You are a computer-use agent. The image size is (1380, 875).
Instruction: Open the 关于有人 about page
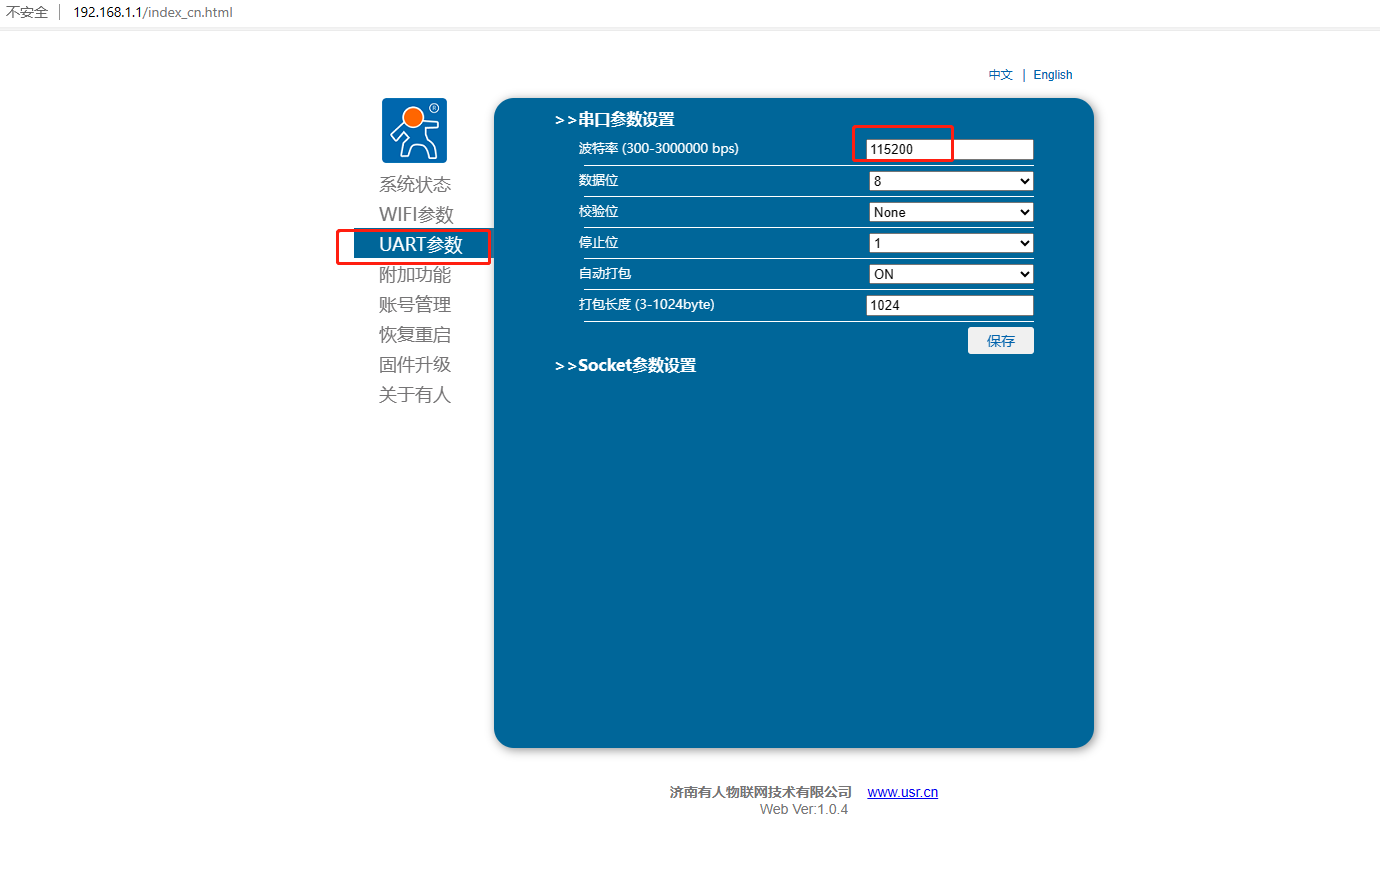pos(414,394)
